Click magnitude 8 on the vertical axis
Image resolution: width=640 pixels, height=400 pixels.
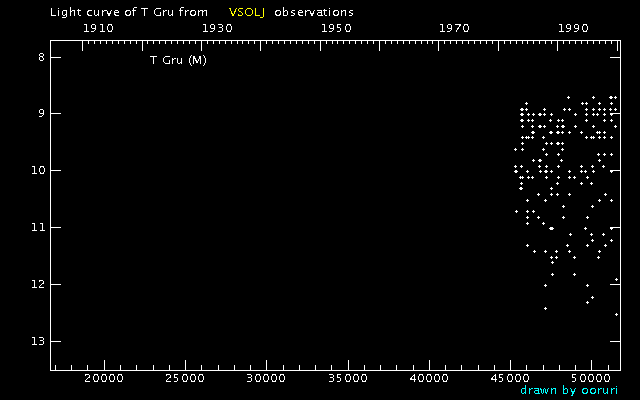(x=41, y=57)
